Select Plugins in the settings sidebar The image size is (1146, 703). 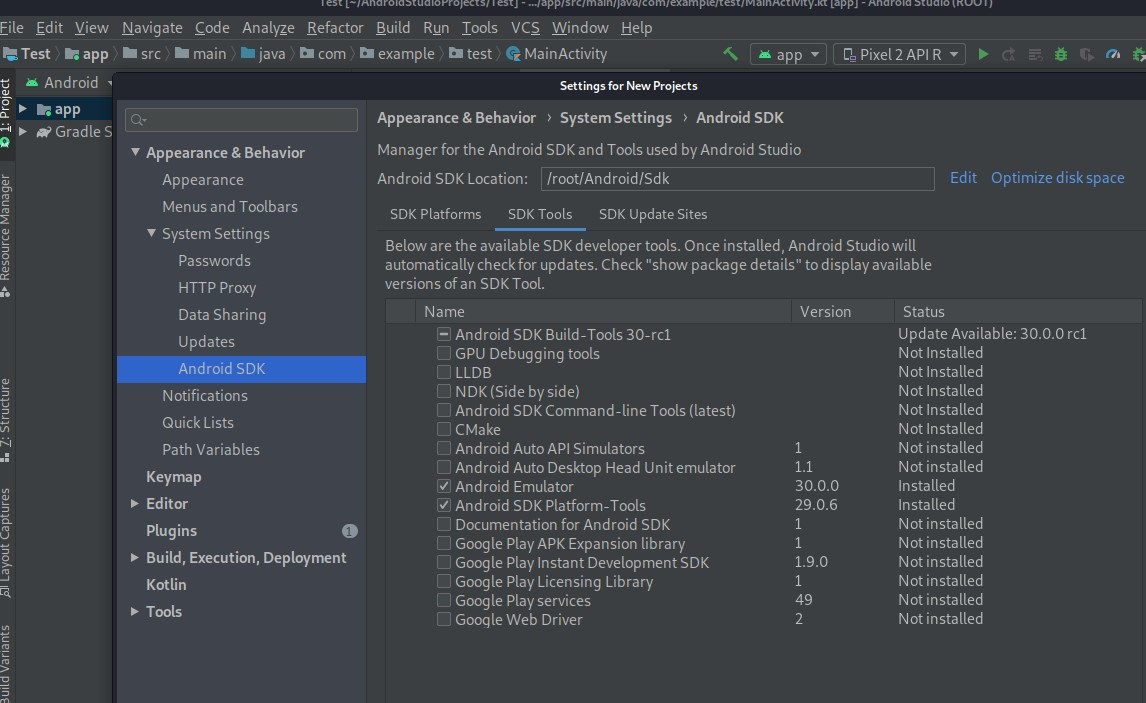tap(171, 531)
